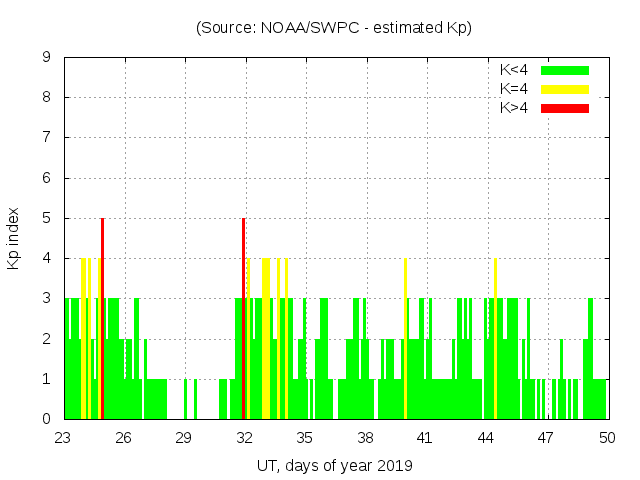The image size is (640, 480).
Task: Click the x-axis tick label 50
Action: coord(607,438)
